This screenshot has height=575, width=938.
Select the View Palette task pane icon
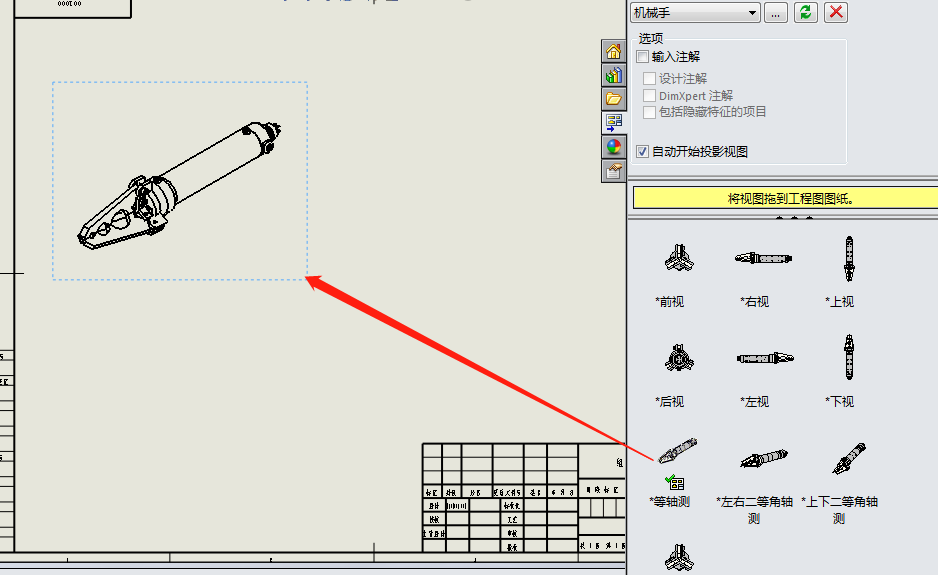point(613,123)
